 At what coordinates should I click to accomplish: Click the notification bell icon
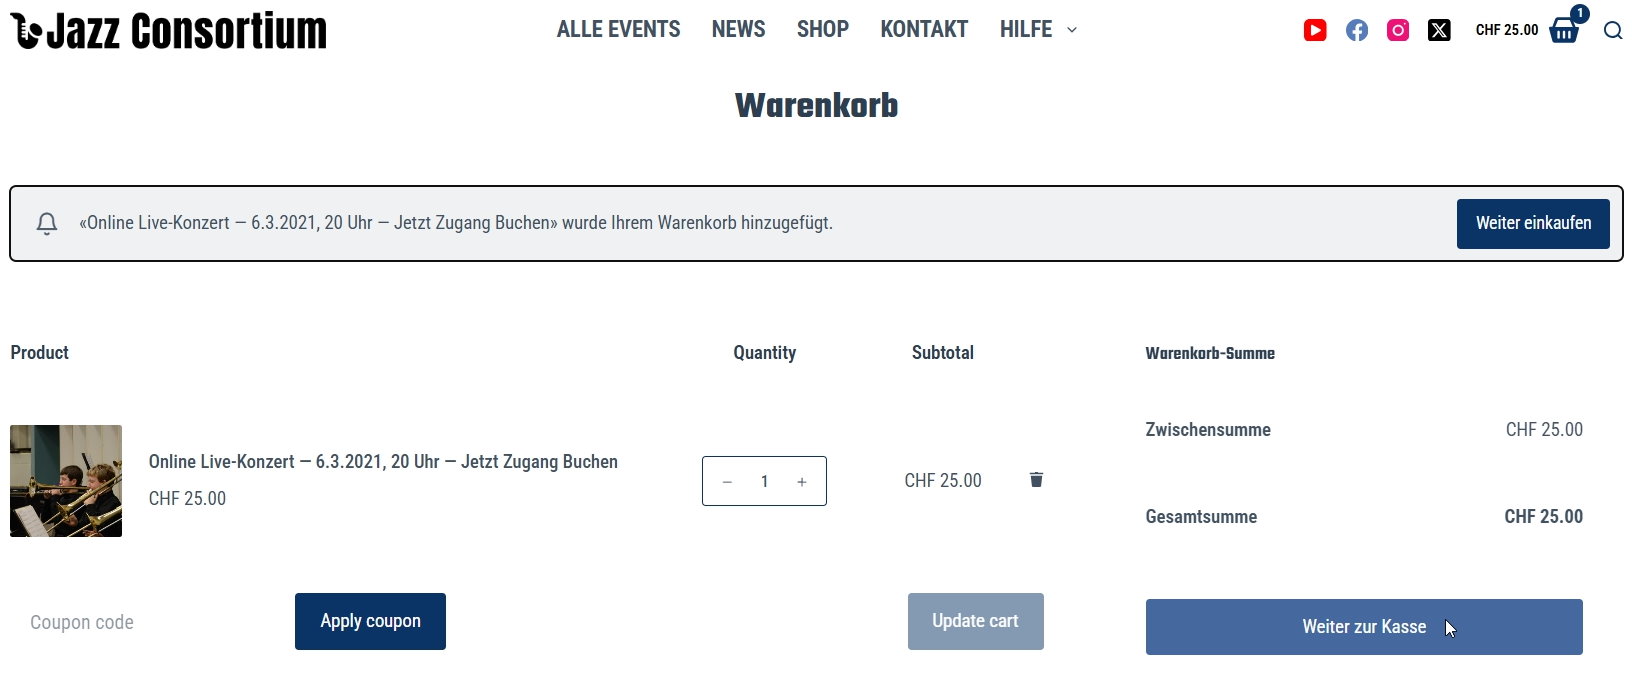pyautogui.click(x=47, y=223)
